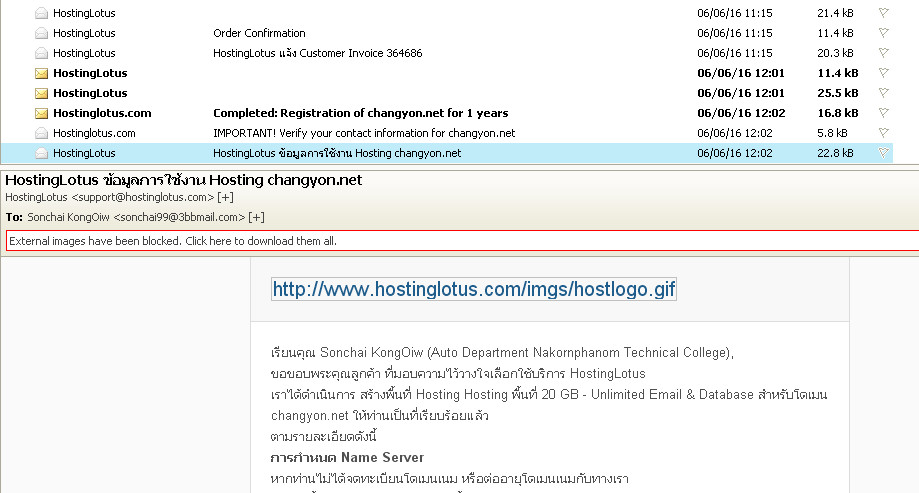Toggle flag on Order Confirmation email

(884, 33)
